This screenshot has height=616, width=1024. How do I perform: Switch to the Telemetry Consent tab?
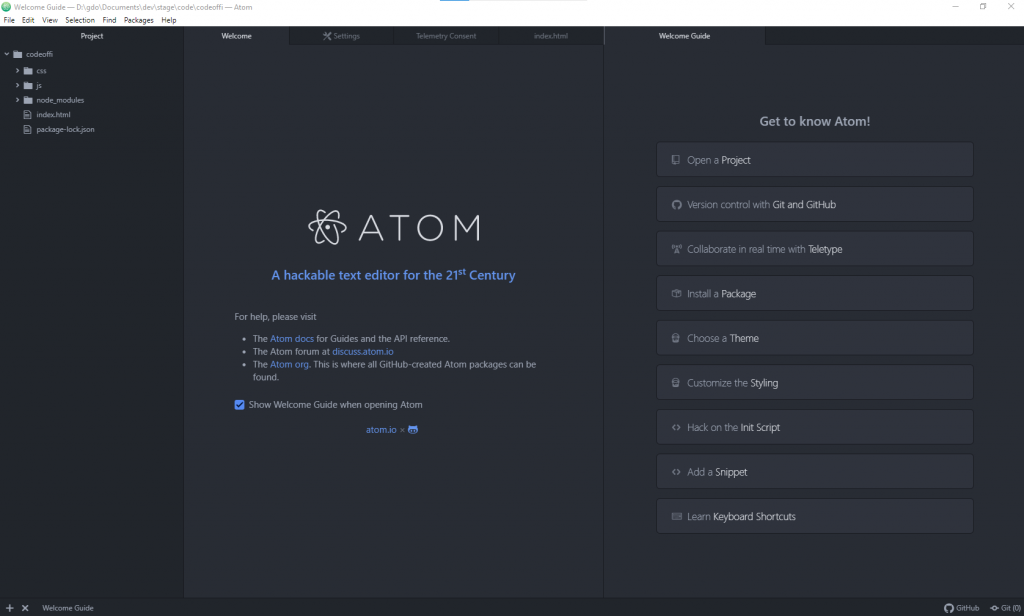click(x=446, y=36)
